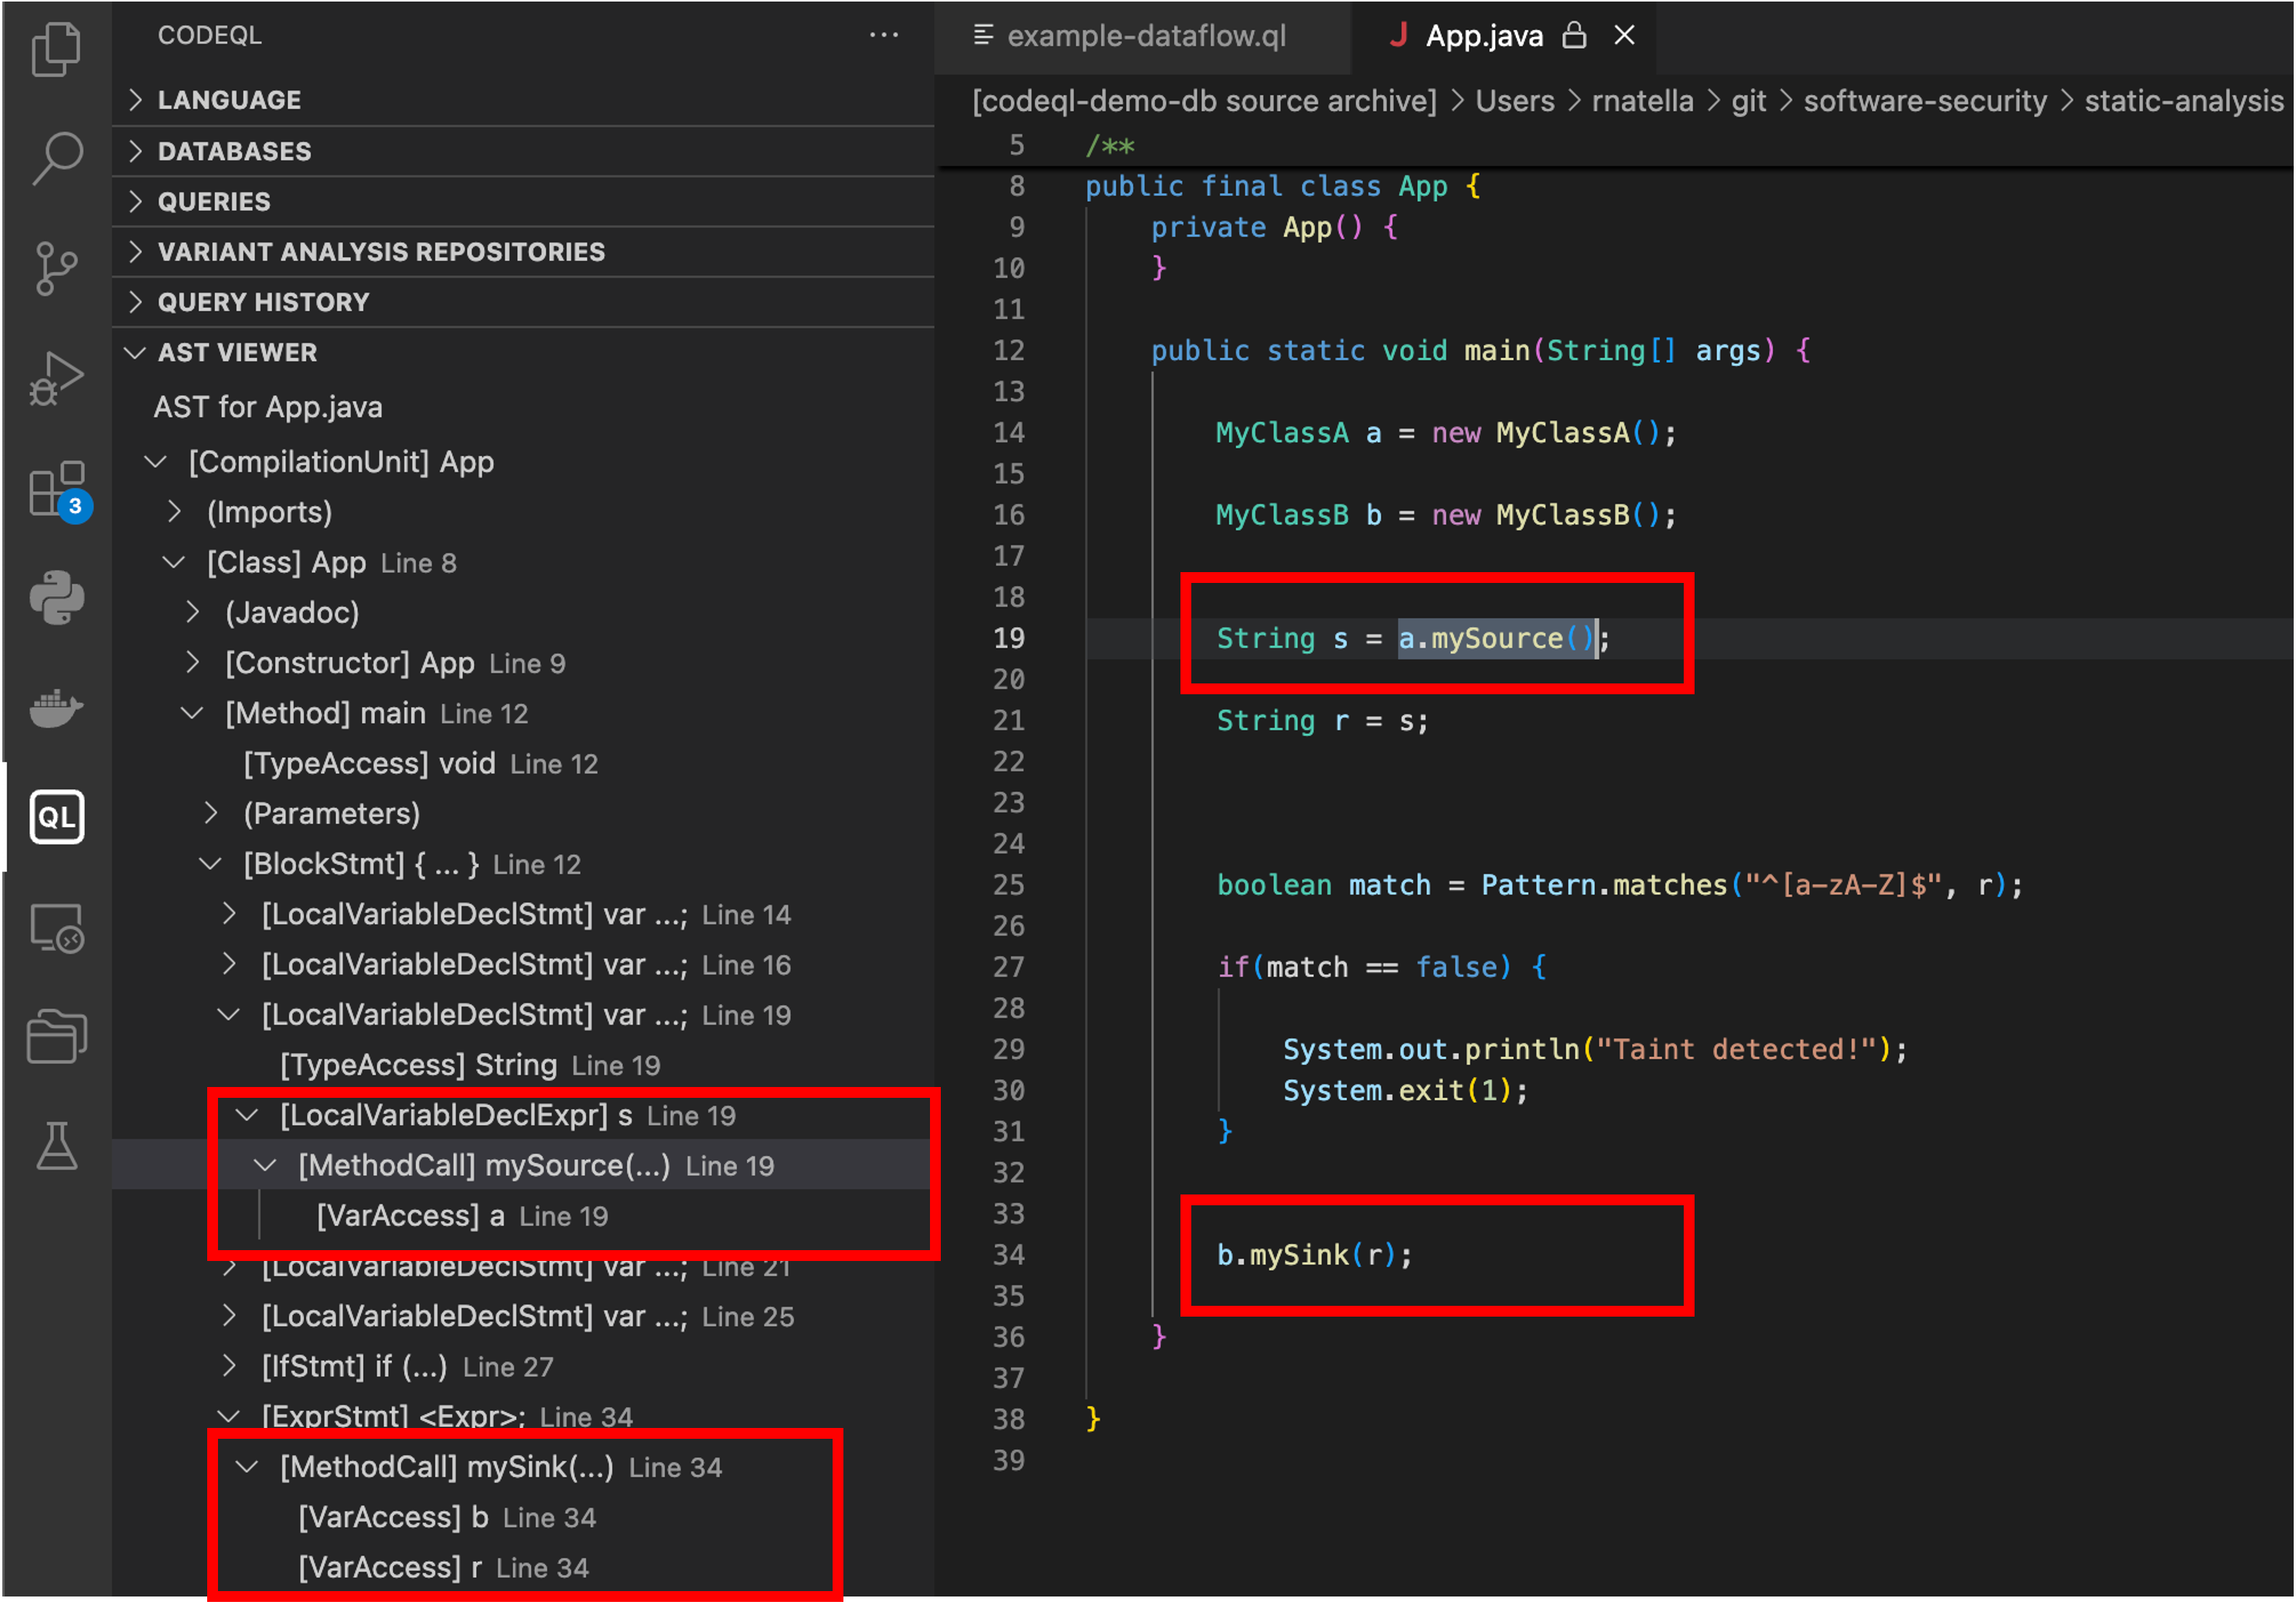Open the Search view in the activity bar

tap(56, 158)
